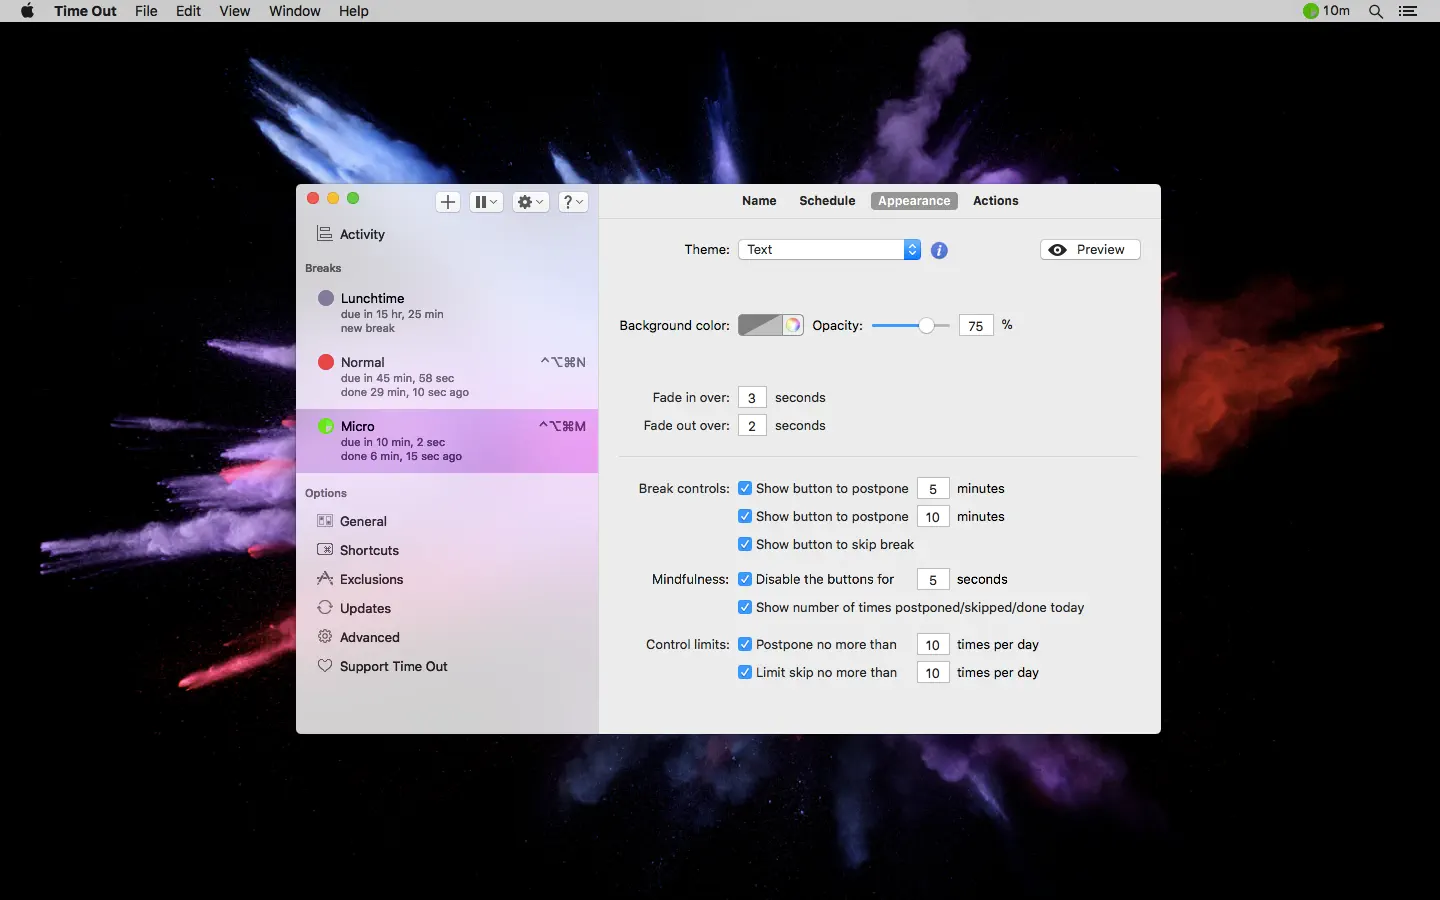1440x900 pixels.
Task: Open the Shortcuts options icon
Action: coord(325,550)
